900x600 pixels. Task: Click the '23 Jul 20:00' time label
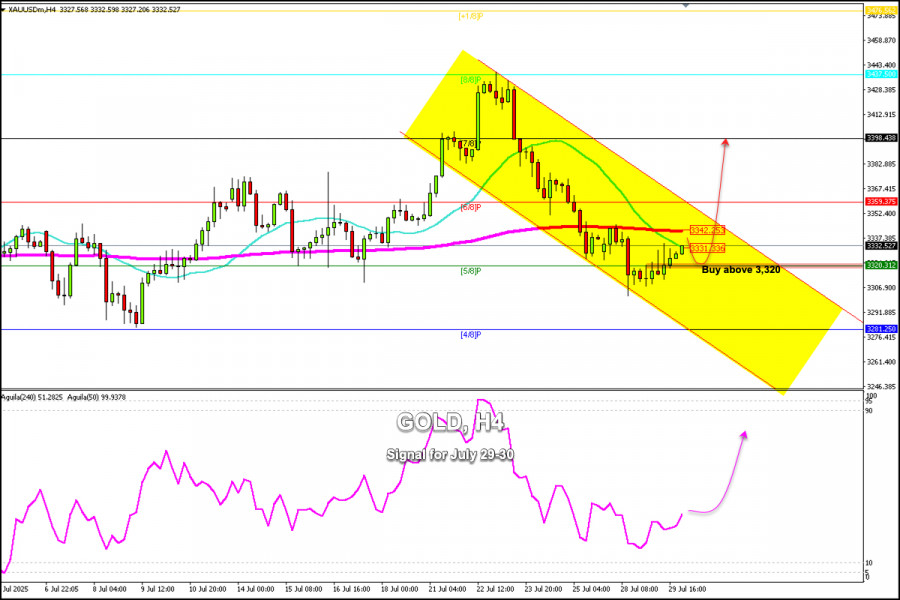tap(543, 589)
